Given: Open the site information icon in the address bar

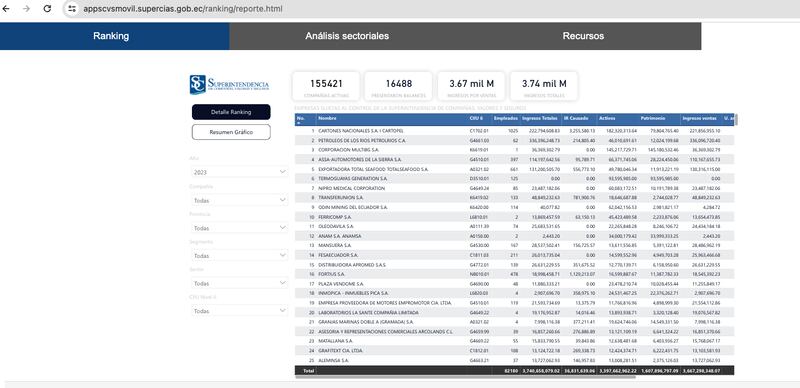Looking at the screenshot, I should click(72, 9).
